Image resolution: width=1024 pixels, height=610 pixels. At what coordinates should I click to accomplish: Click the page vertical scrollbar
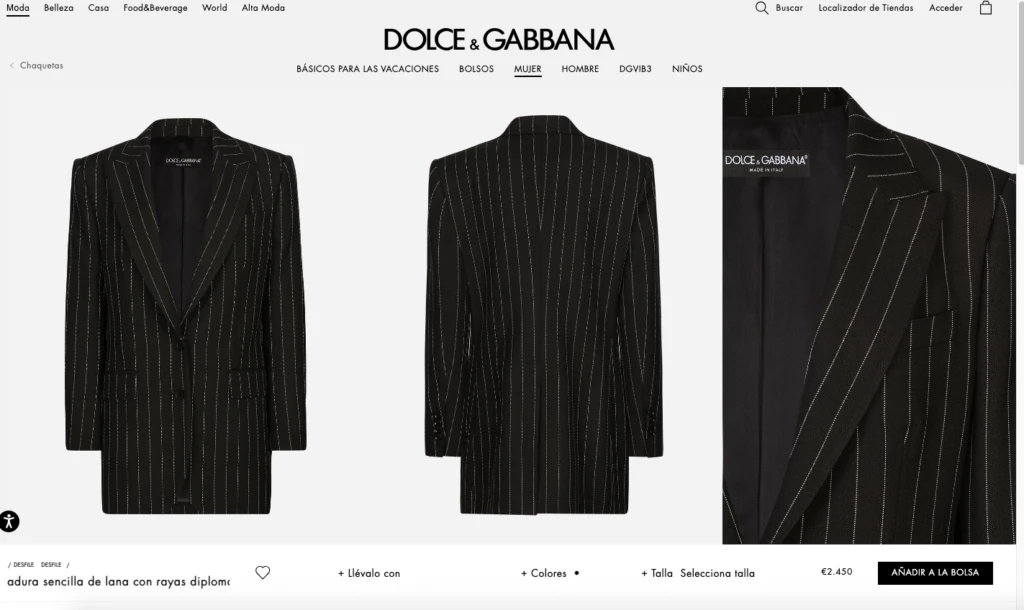click(x=1020, y=82)
